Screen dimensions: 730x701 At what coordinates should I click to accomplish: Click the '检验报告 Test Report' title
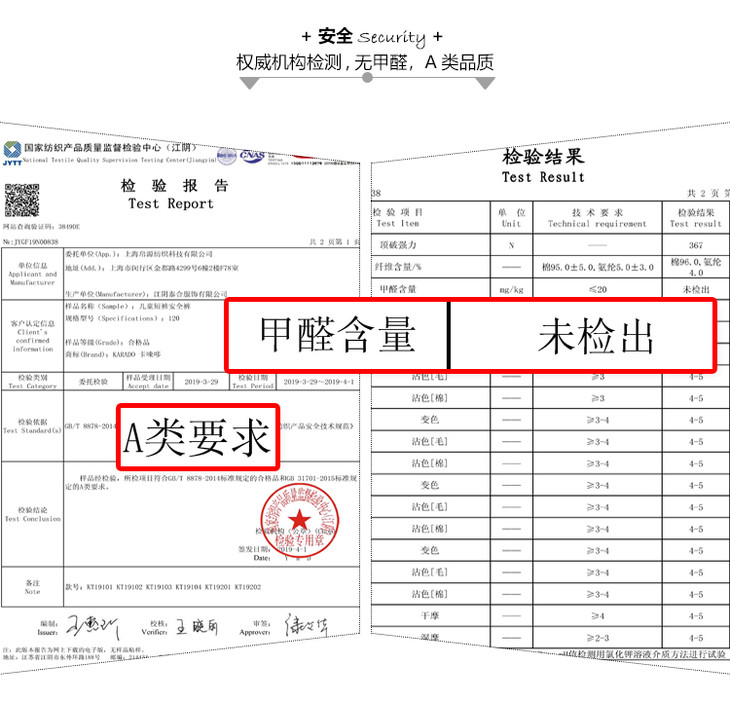[171, 195]
